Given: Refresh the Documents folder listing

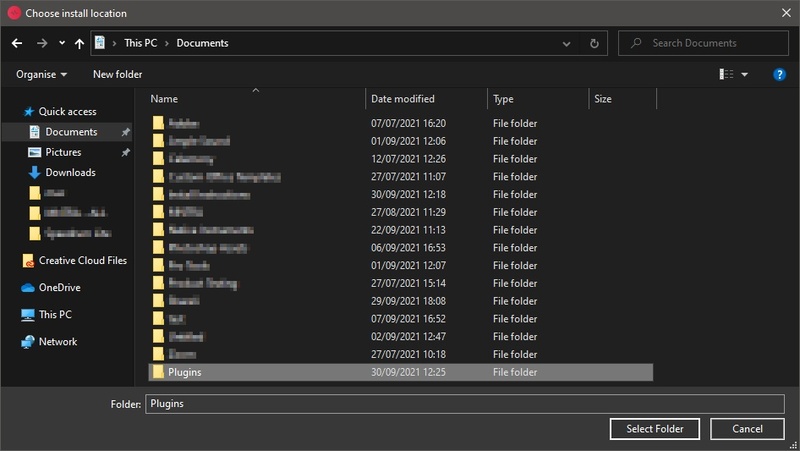Looking at the screenshot, I should (594, 44).
